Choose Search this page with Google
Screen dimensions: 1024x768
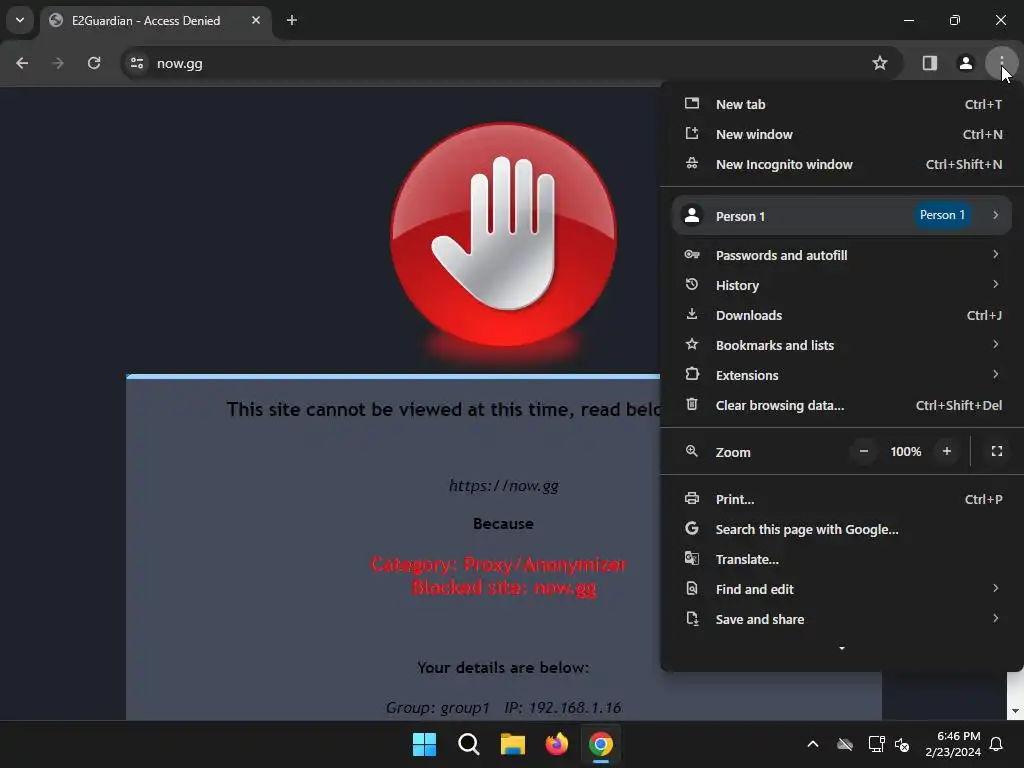pyautogui.click(x=842, y=530)
